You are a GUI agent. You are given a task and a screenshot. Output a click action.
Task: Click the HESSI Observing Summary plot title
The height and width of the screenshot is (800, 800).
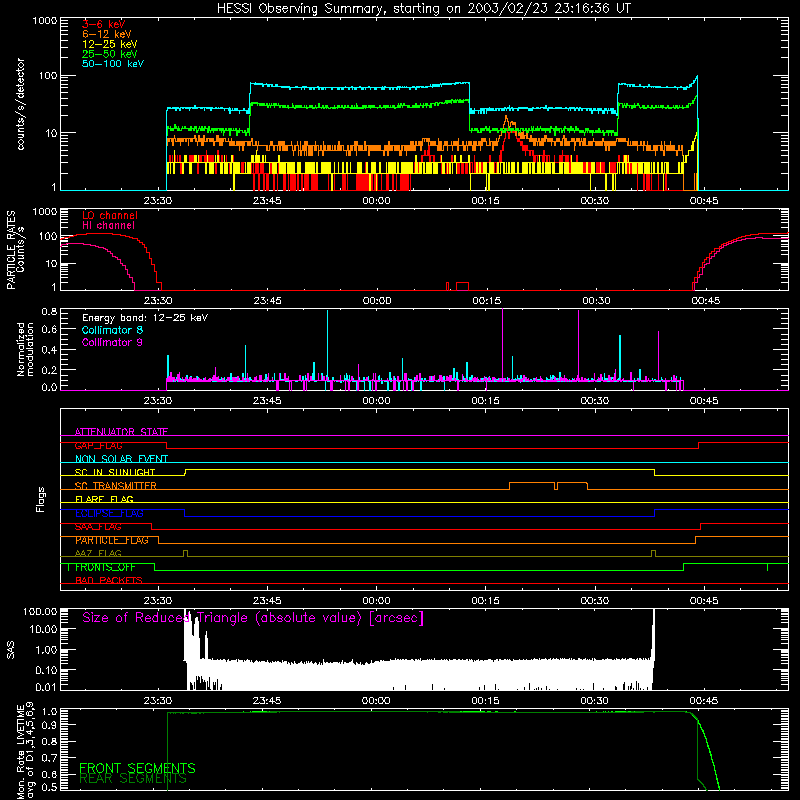pos(423,9)
